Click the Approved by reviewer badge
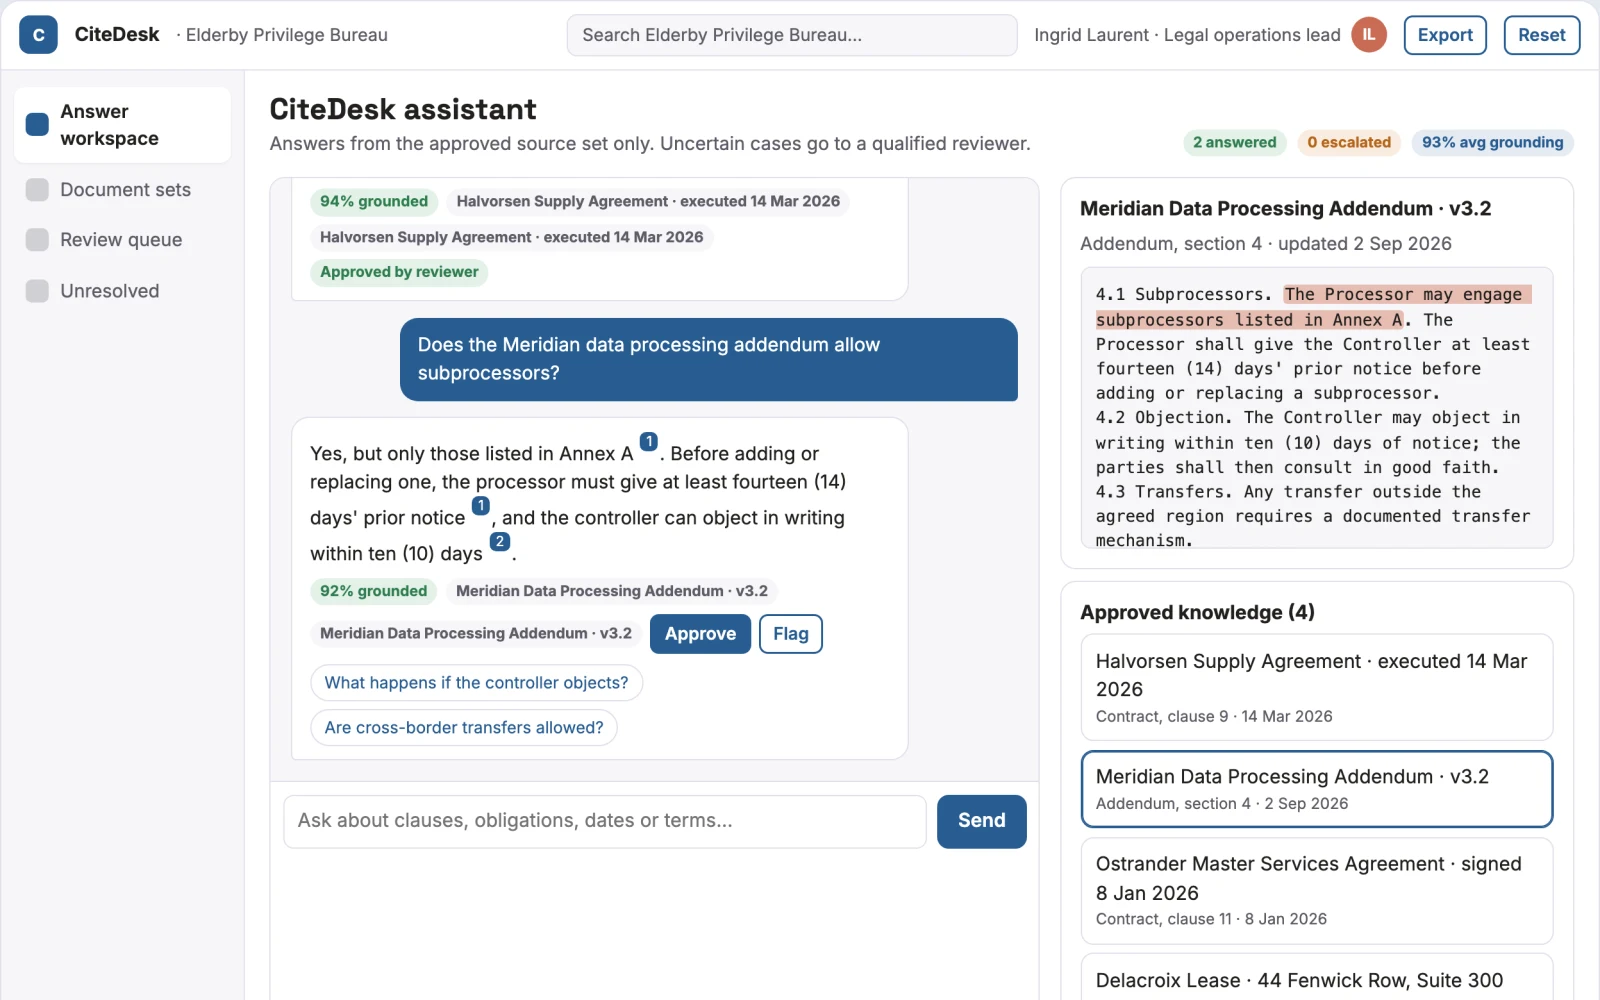The height and width of the screenshot is (1000, 1600). tap(399, 272)
